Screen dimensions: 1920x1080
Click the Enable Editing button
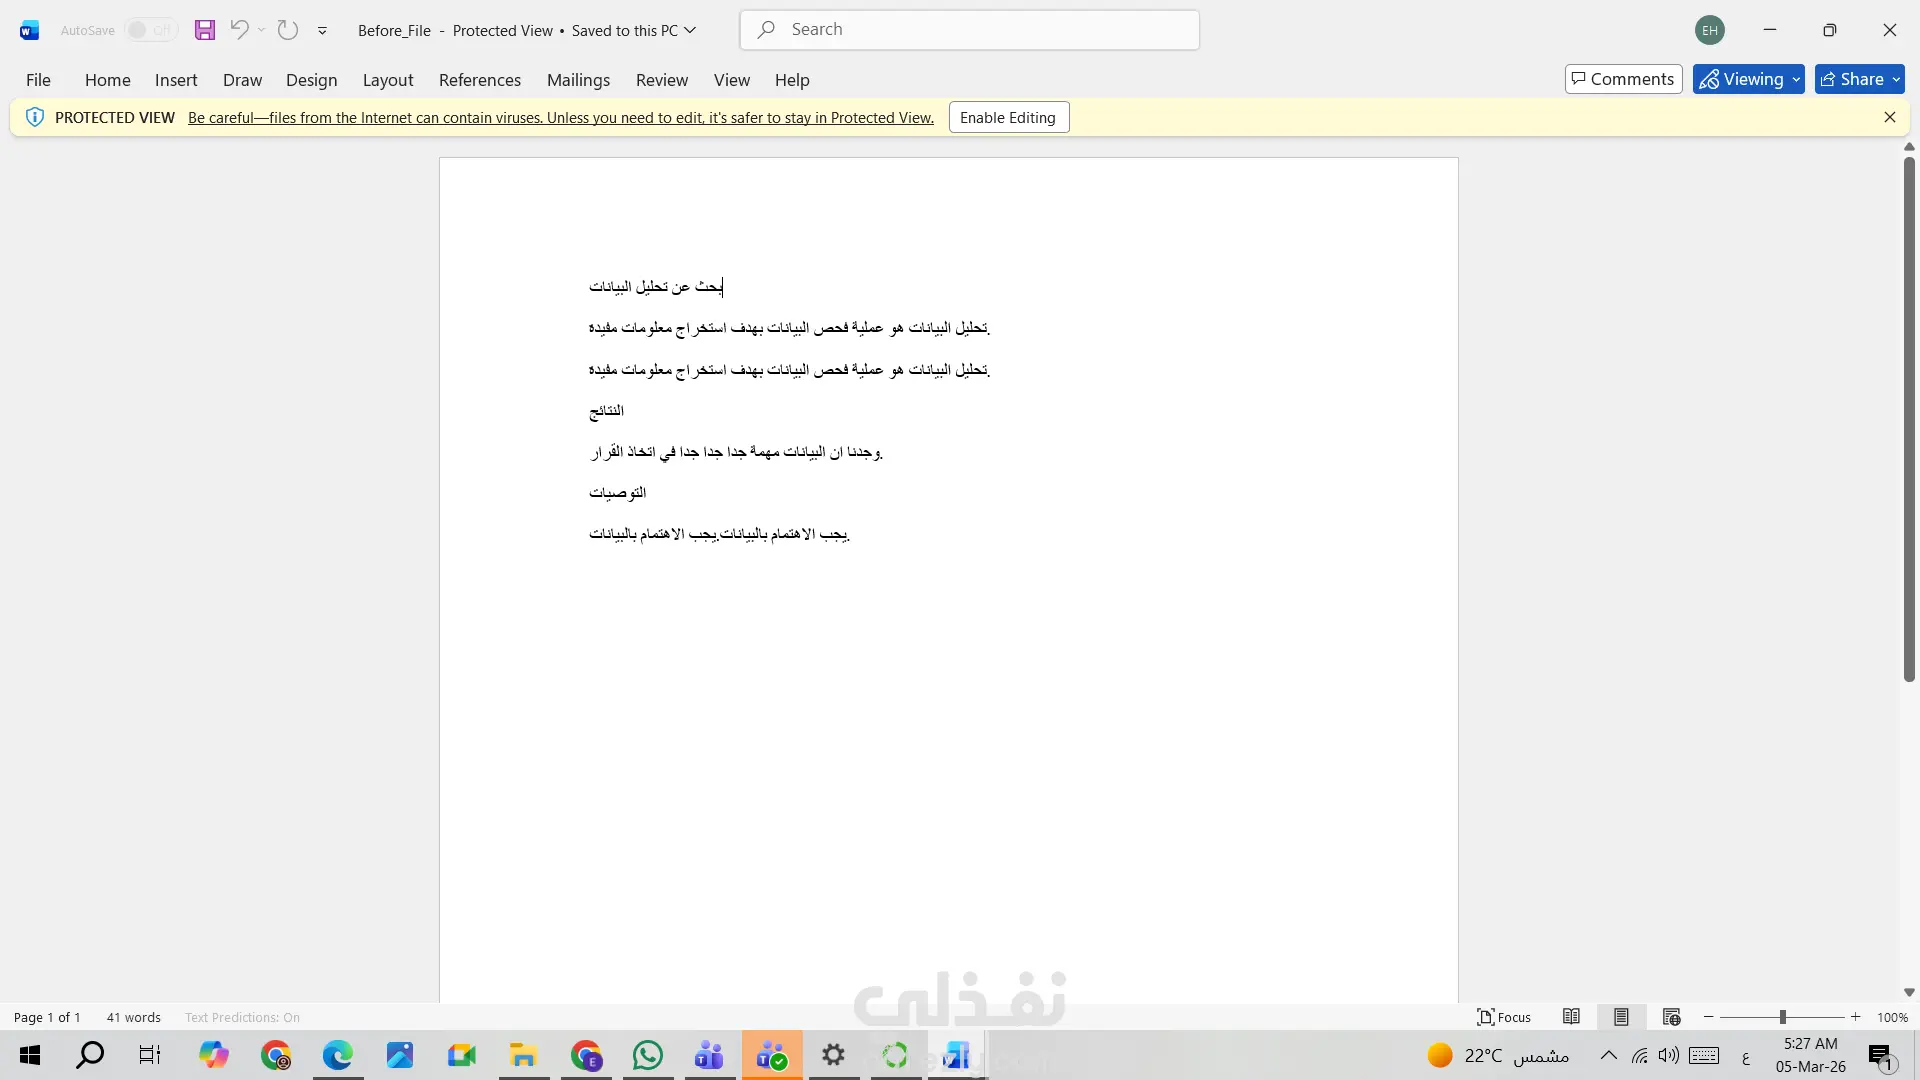[x=1008, y=117]
